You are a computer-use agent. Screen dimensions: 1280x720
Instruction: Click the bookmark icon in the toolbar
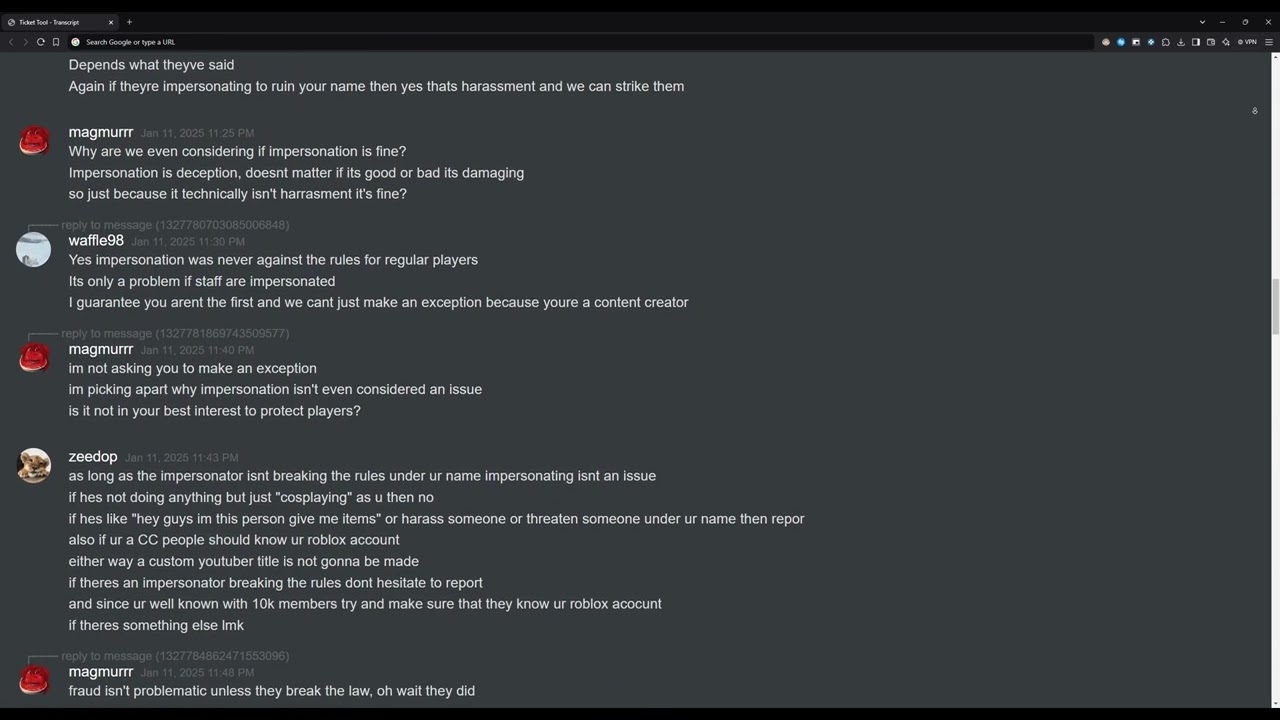point(56,42)
